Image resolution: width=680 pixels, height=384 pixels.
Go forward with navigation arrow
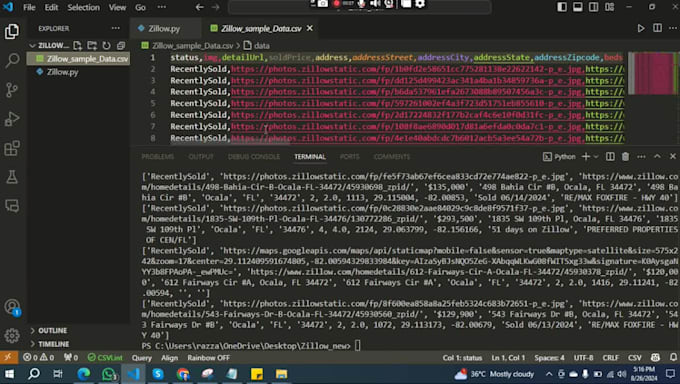pos(216,7)
